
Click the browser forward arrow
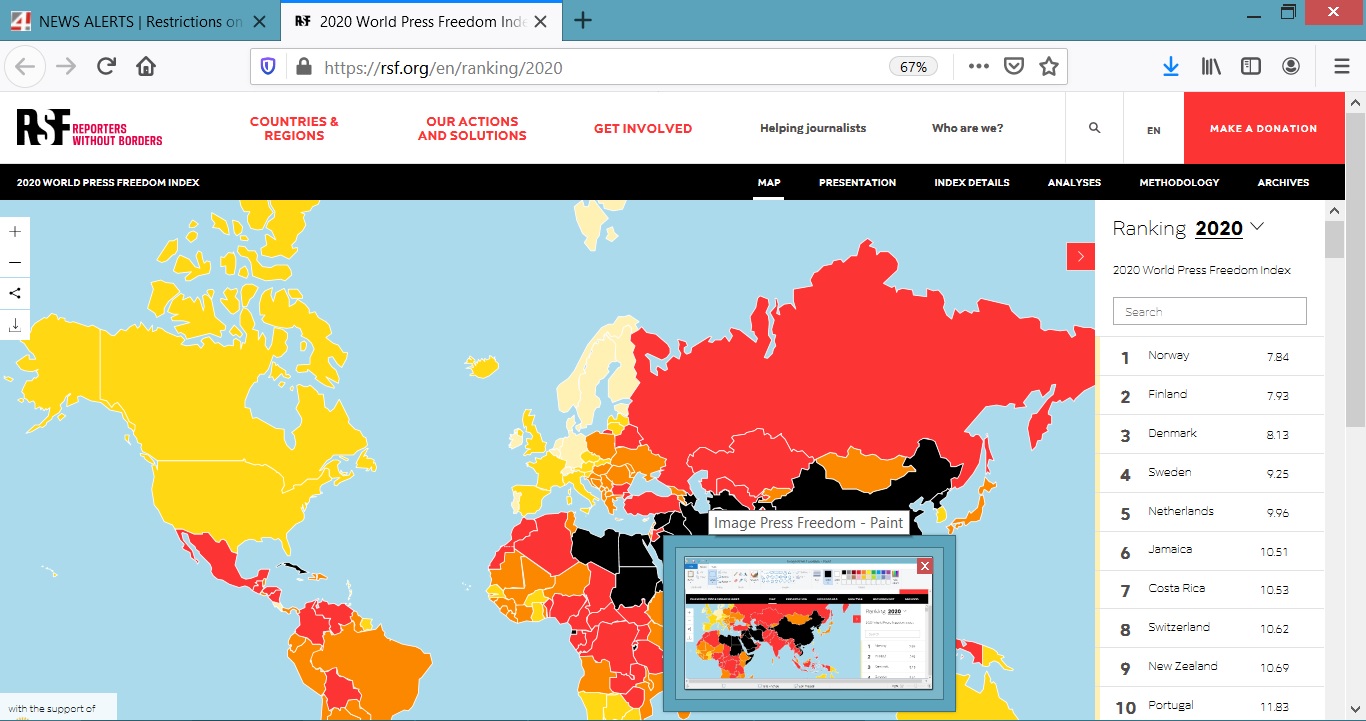pyautogui.click(x=66, y=67)
